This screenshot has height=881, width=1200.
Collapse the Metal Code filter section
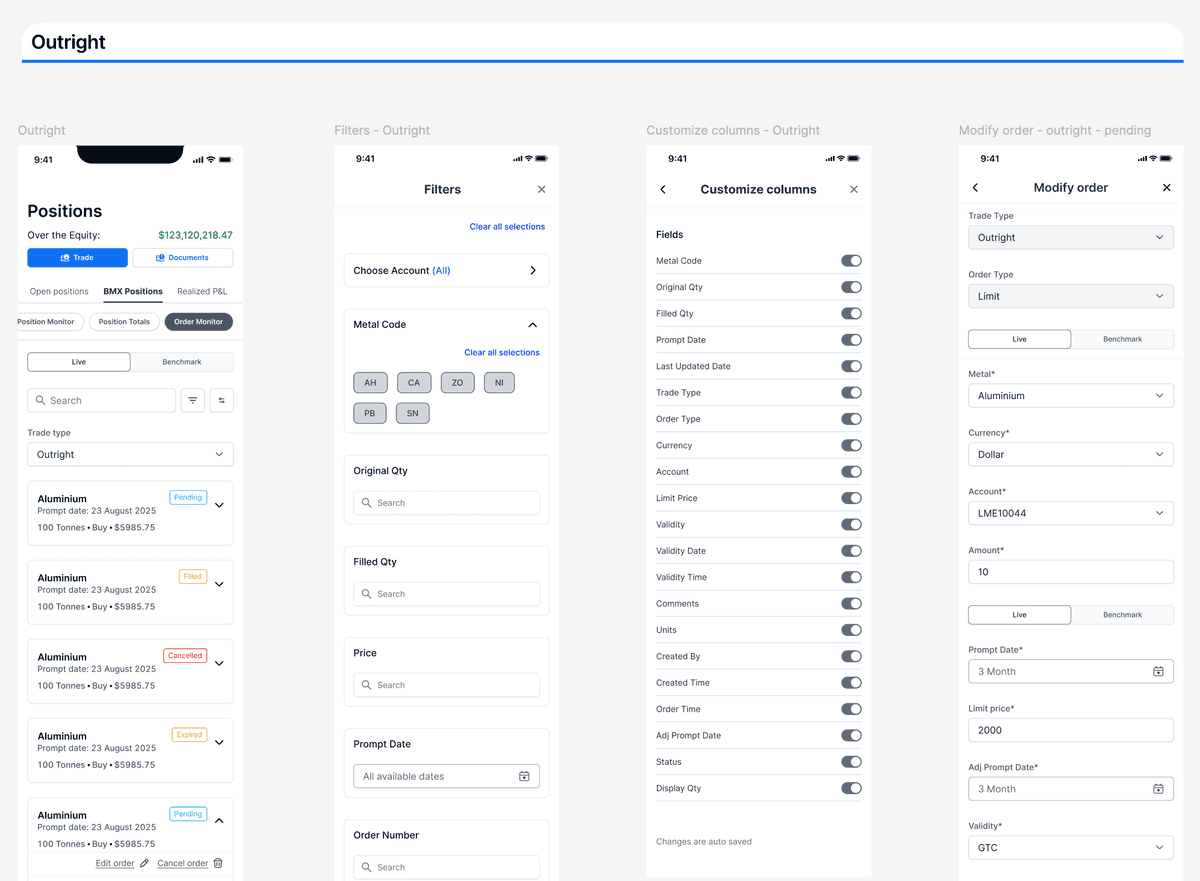click(x=532, y=325)
